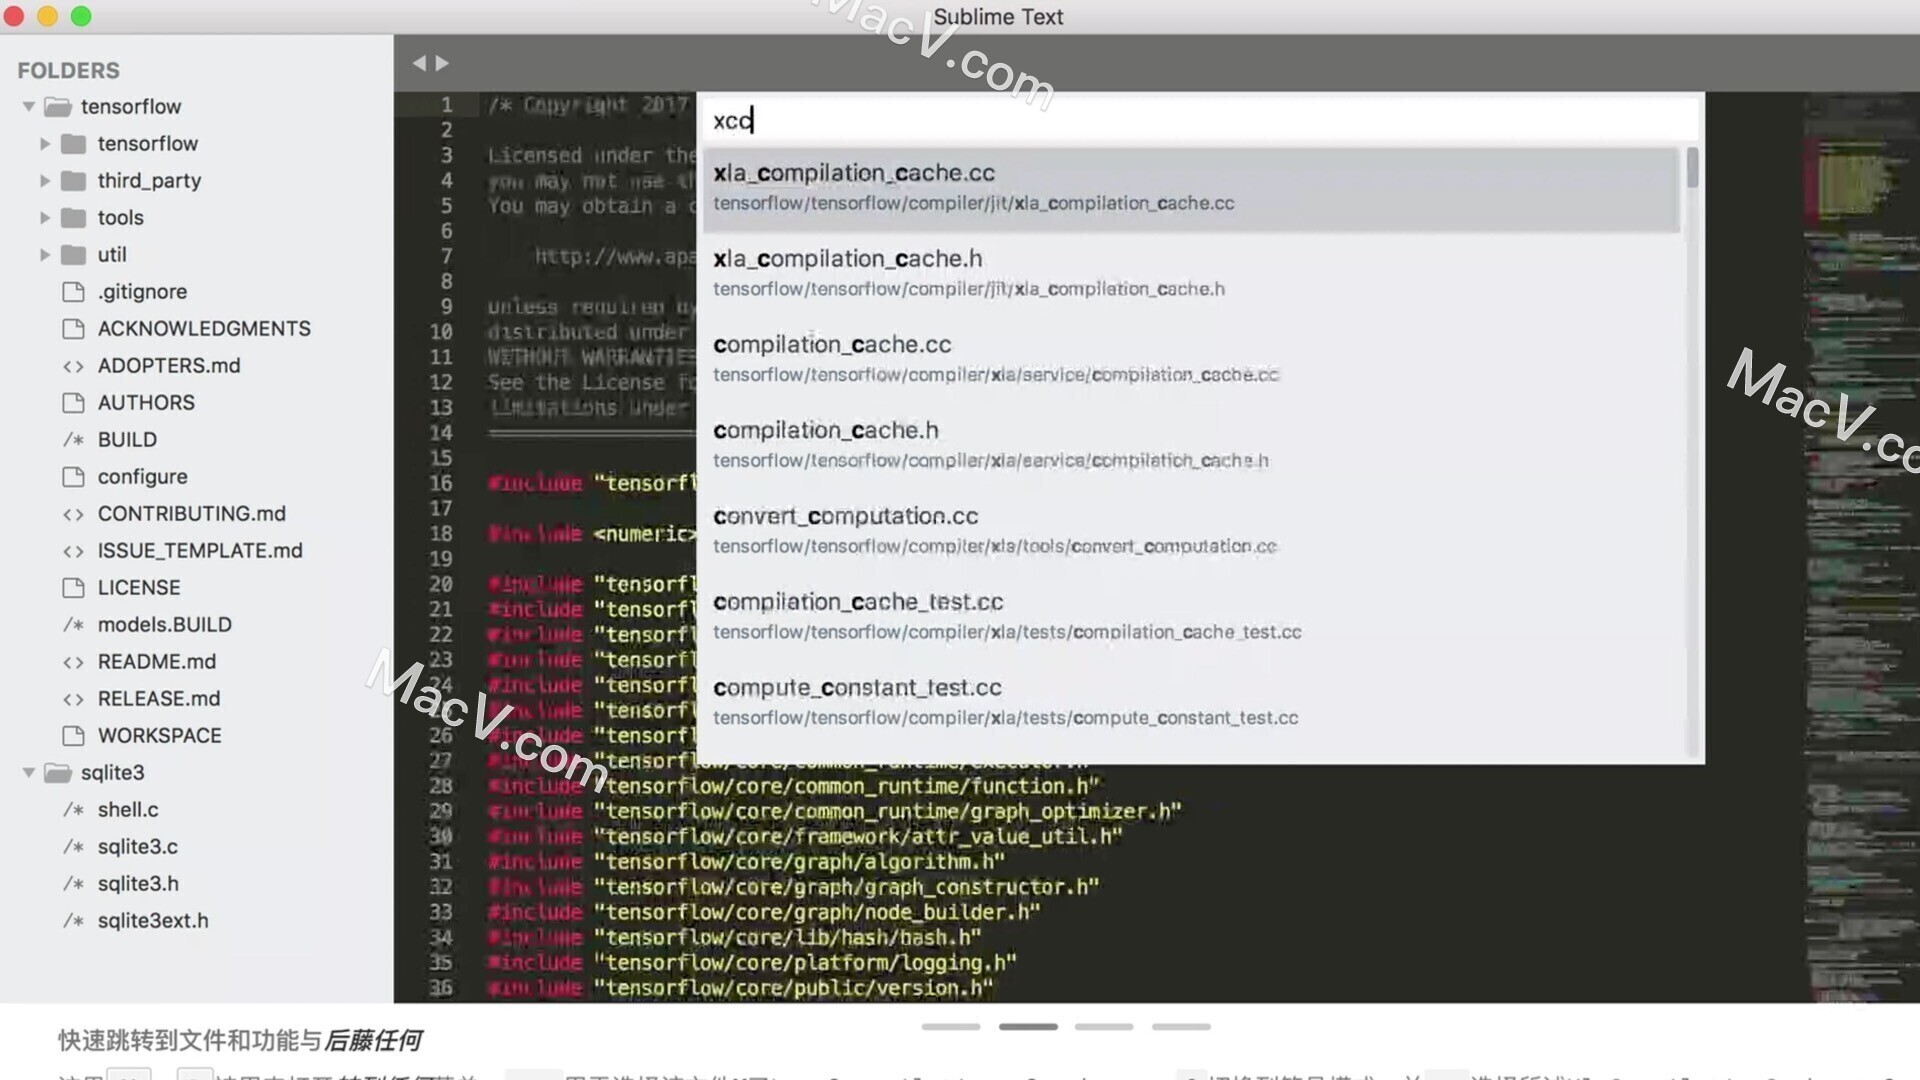Image resolution: width=1920 pixels, height=1080 pixels.
Task: Click the folder icon next to third_party
Action: 74,180
